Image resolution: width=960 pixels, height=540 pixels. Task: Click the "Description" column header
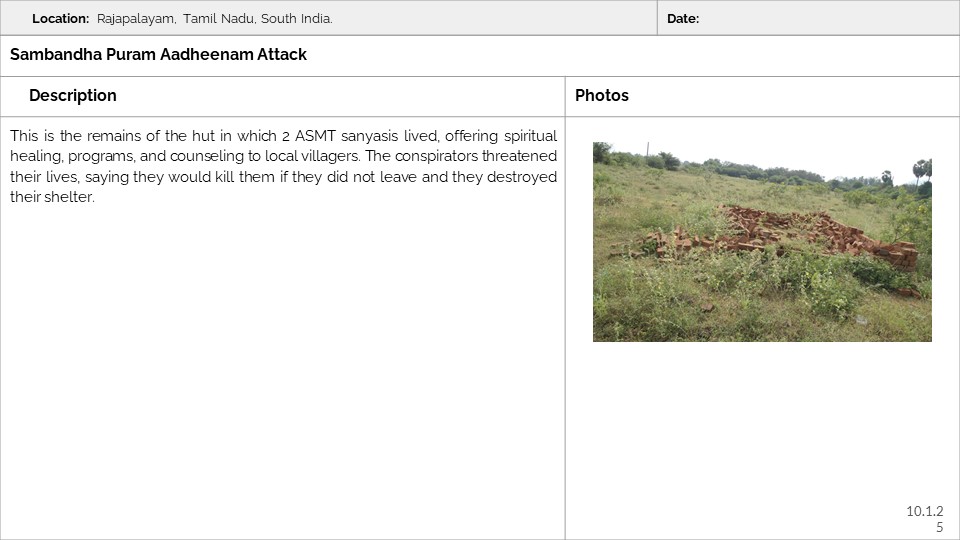pyautogui.click(x=73, y=96)
